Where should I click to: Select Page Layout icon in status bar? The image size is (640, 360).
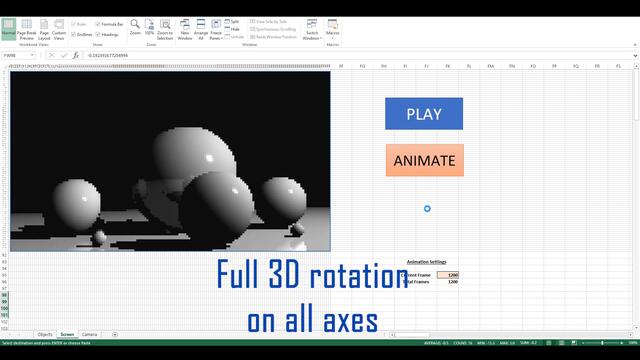click(x=562, y=343)
